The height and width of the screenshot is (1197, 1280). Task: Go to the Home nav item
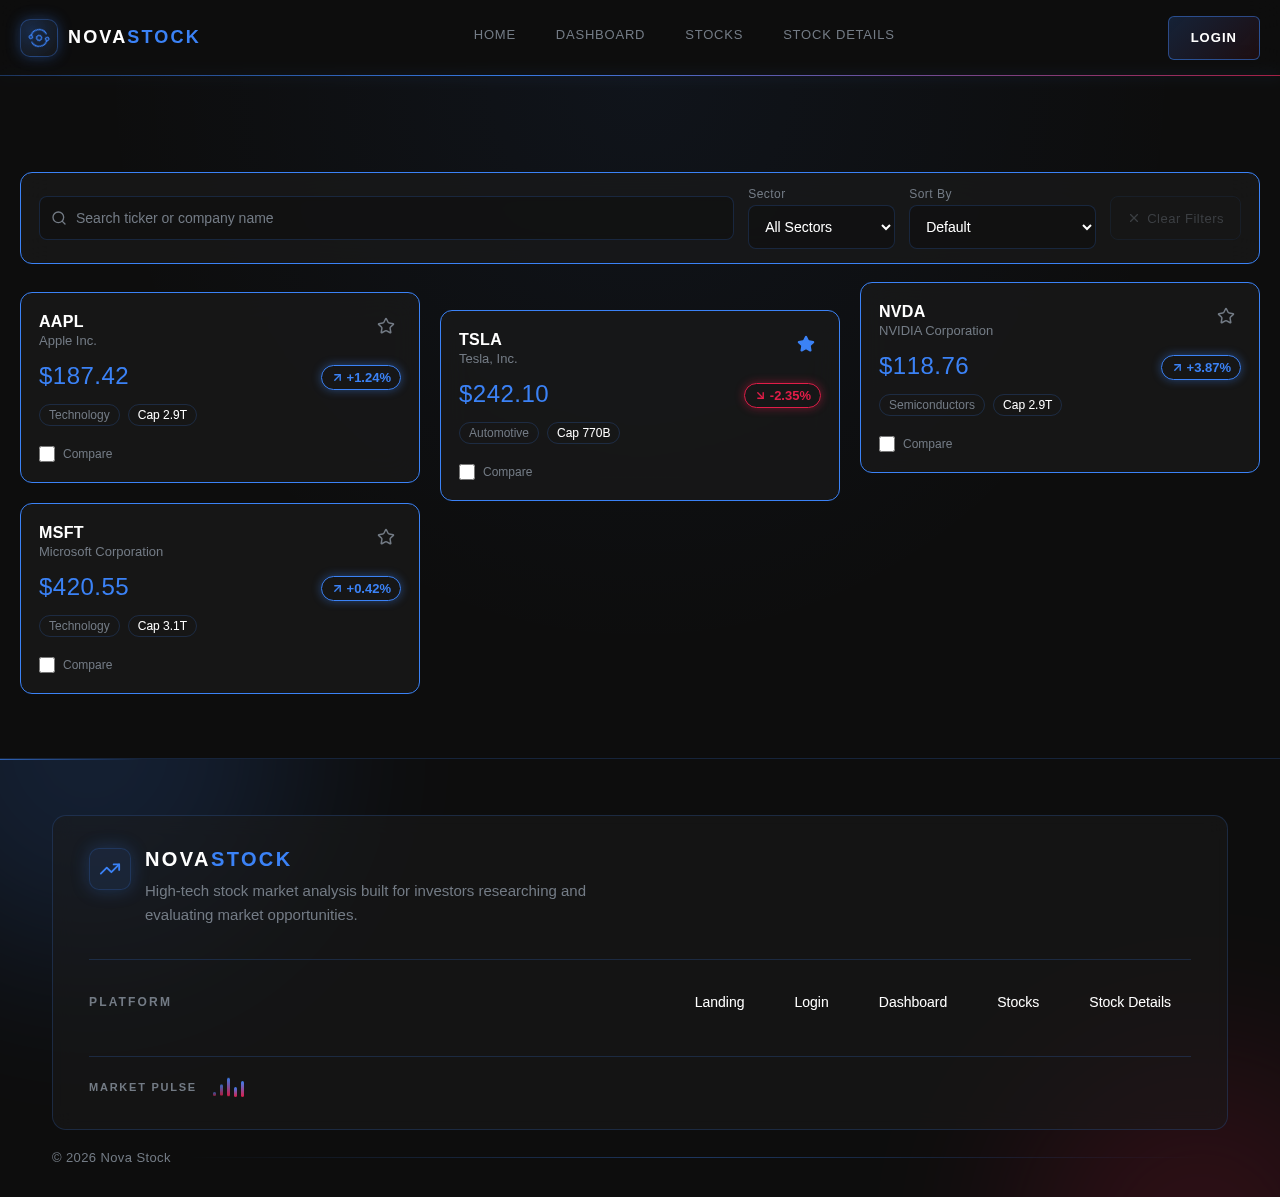495,35
